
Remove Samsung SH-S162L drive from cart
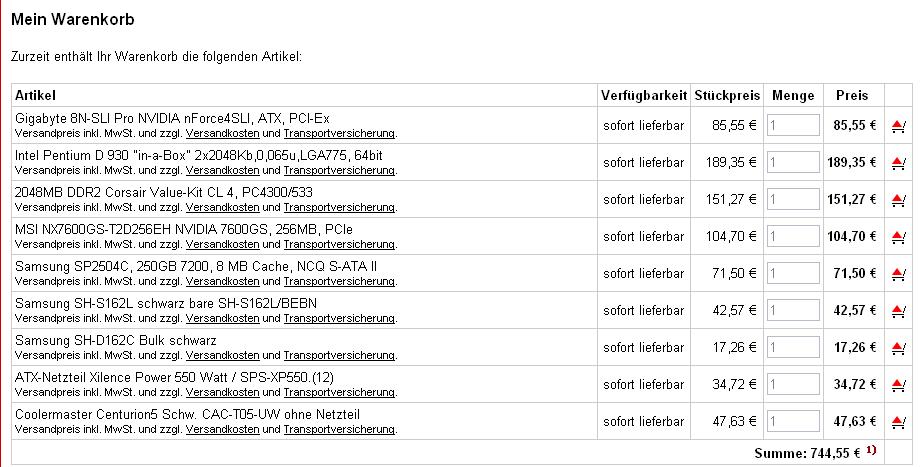point(898,311)
